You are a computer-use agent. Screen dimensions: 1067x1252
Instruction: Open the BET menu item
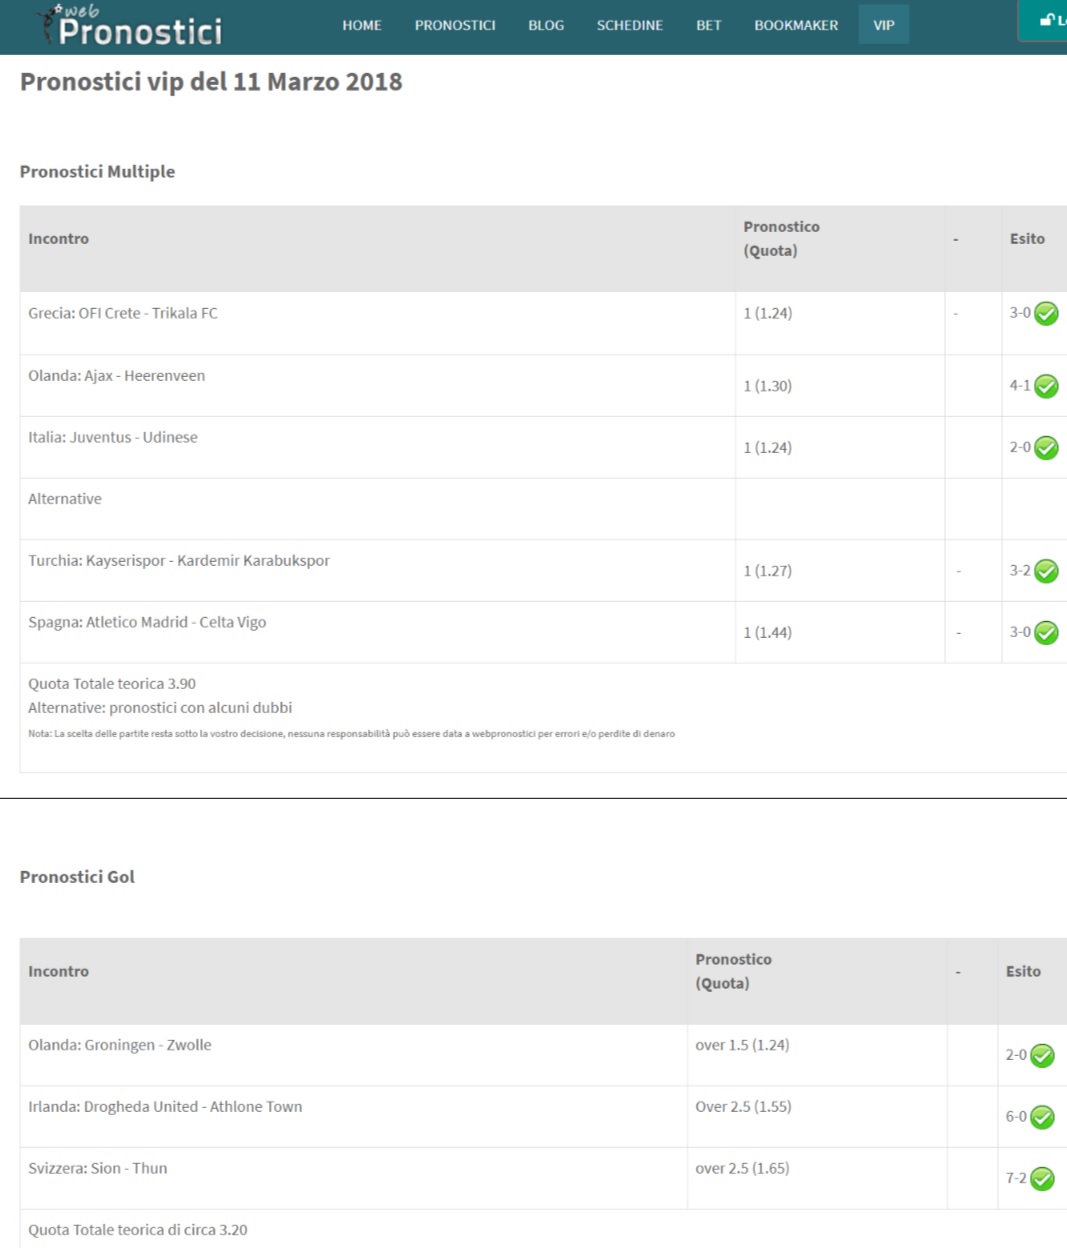pyautogui.click(x=709, y=25)
